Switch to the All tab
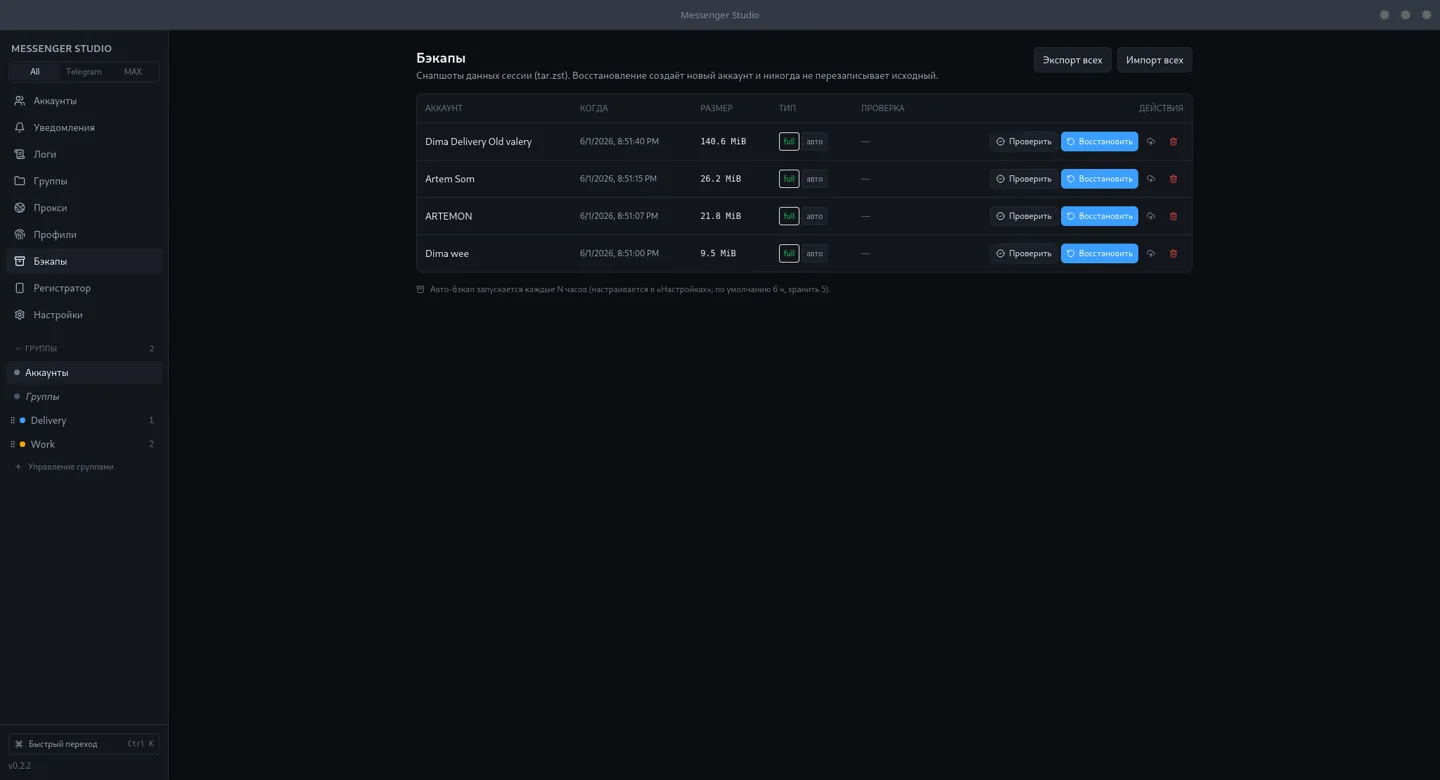The image size is (1440, 780). coord(35,72)
